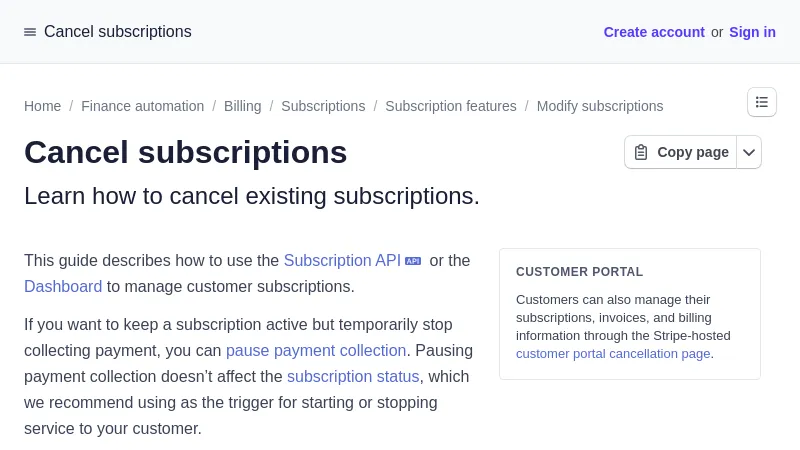This screenshot has height=450, width=800.
Task: Expand the Copy page dropdown chevron
Action: (749, 152)
